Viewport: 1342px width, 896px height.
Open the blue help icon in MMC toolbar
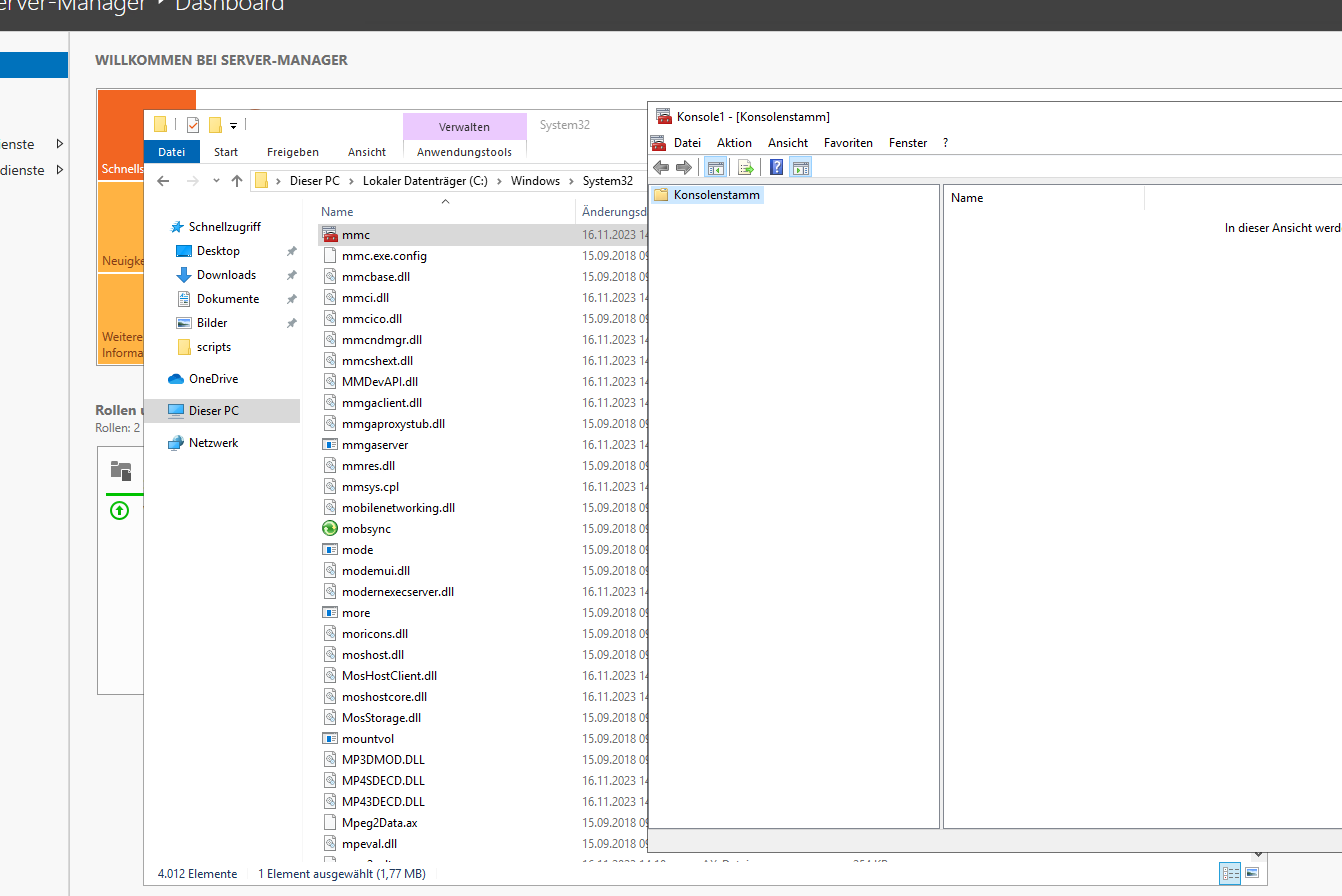[777, 167]
